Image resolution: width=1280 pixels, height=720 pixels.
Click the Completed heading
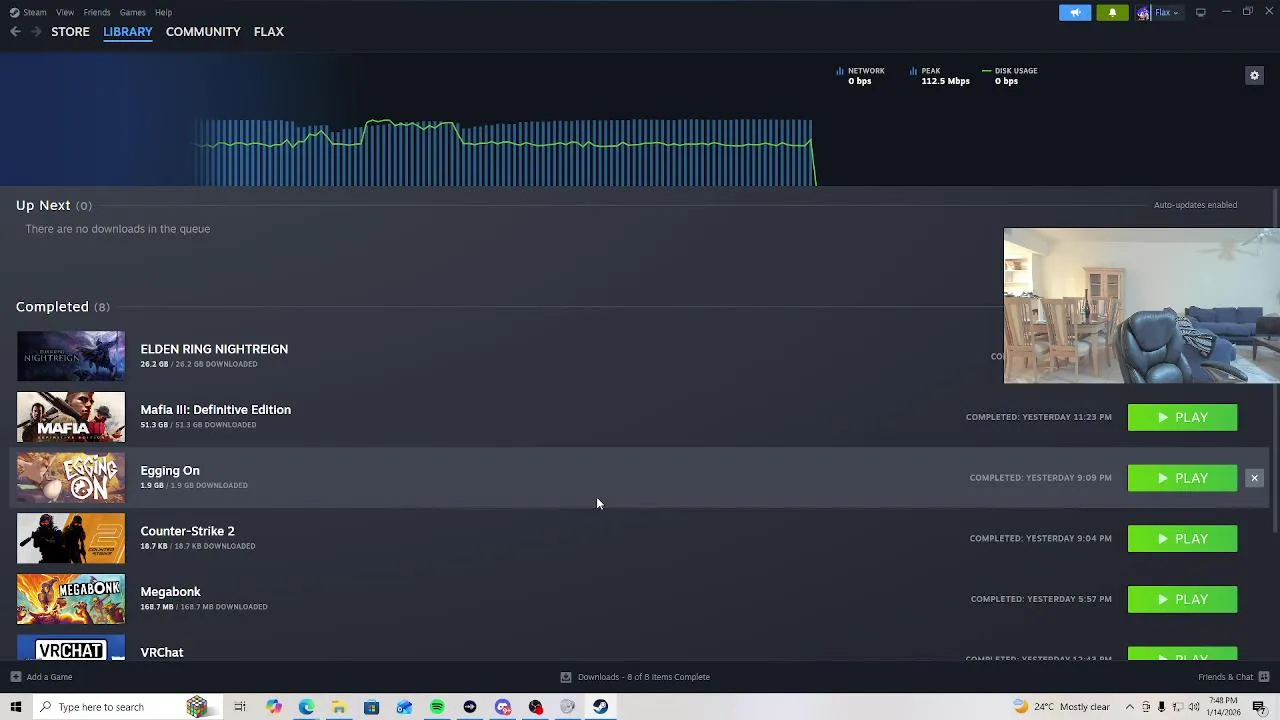pos(52,307)
